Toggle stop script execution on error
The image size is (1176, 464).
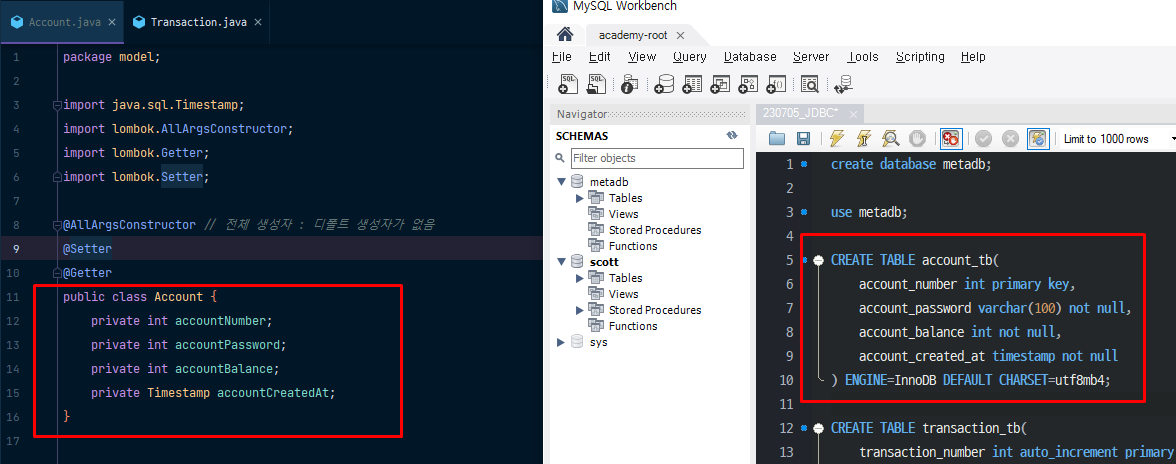[x=951, y=139]
